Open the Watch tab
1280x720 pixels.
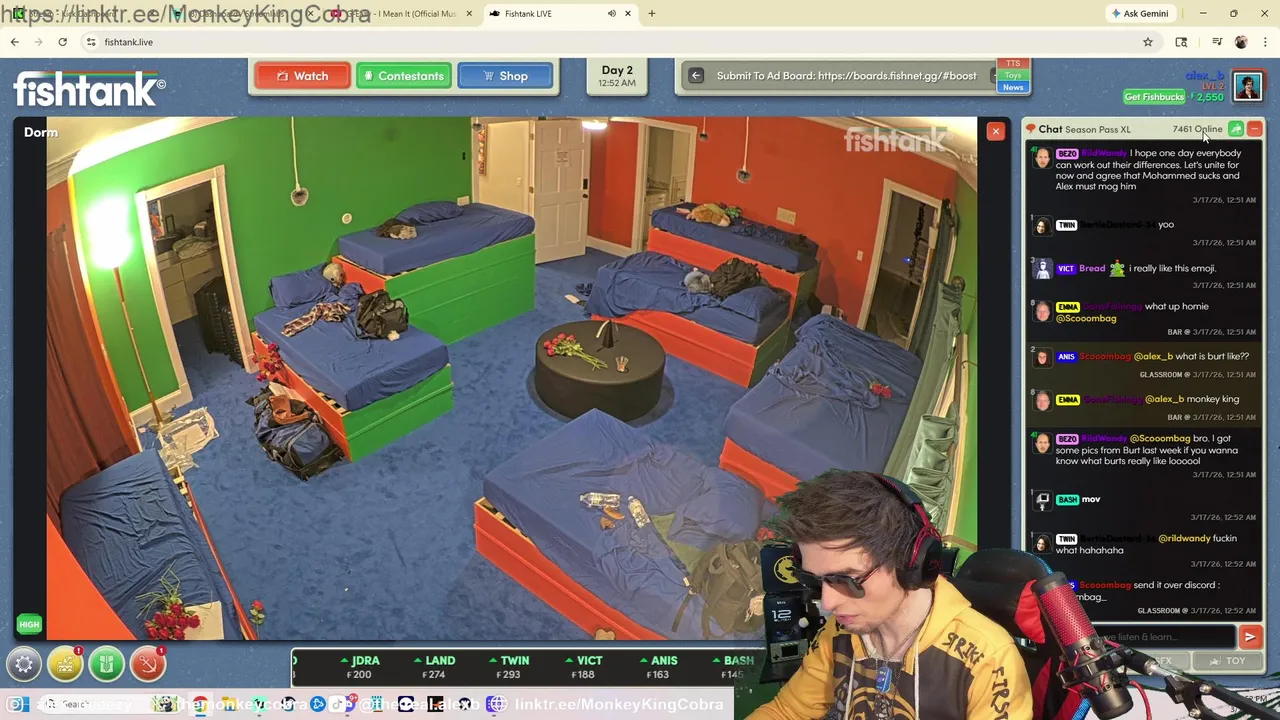coord(302,76)
